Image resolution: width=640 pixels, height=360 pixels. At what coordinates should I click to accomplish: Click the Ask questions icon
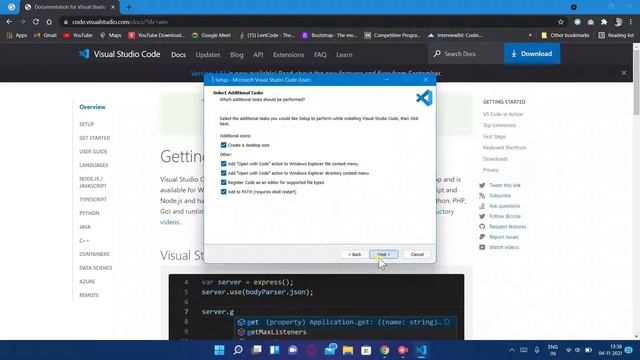482,206
